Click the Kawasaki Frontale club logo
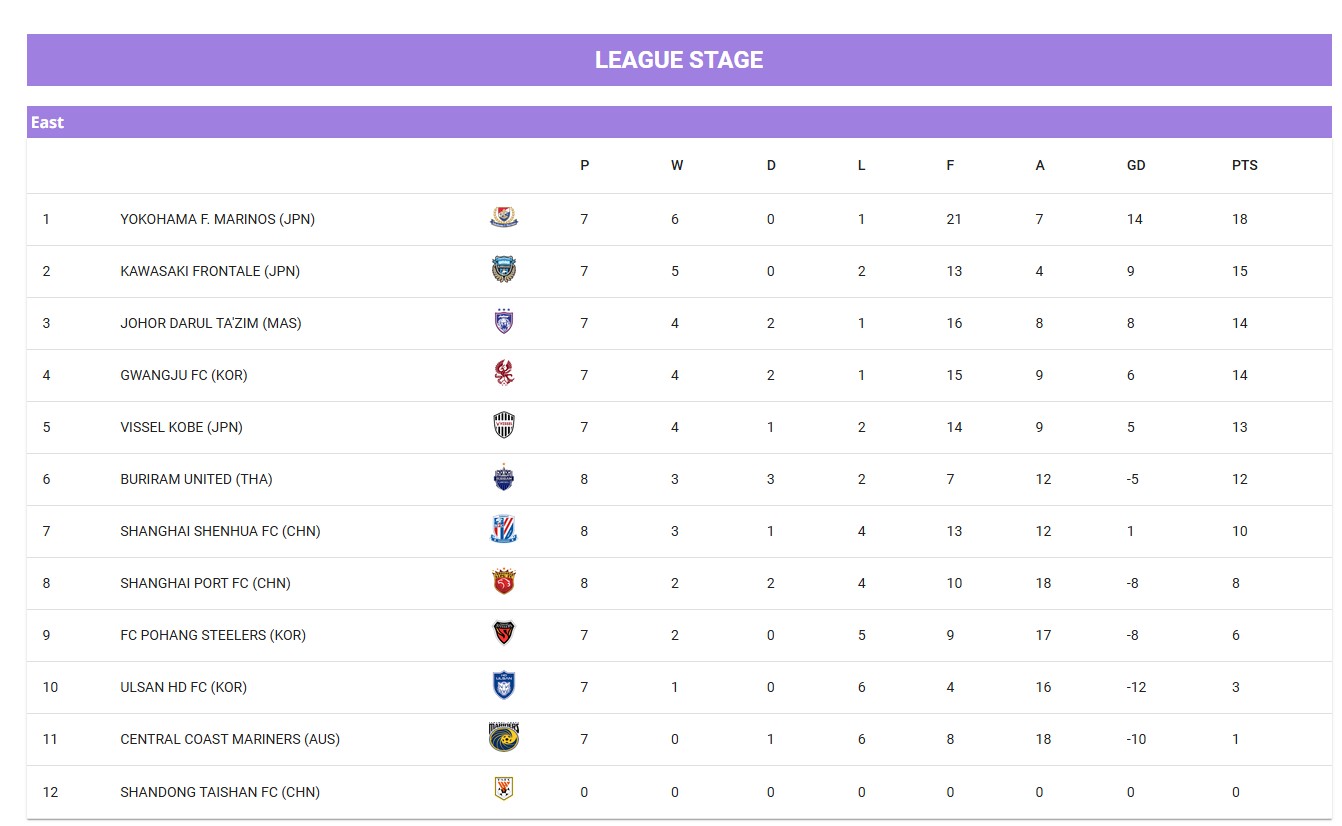Screen dimensions: 1342x826 (504, 269)
